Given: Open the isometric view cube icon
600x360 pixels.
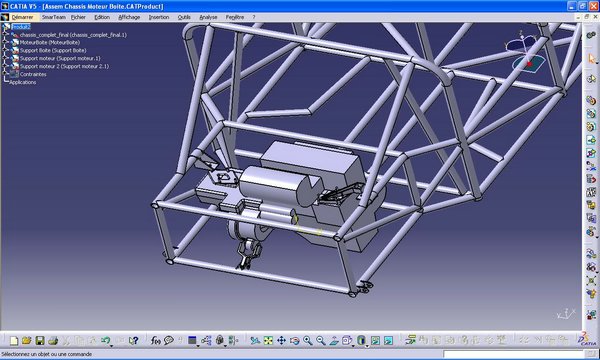Looking at the screenshot, I should [347, 340].
